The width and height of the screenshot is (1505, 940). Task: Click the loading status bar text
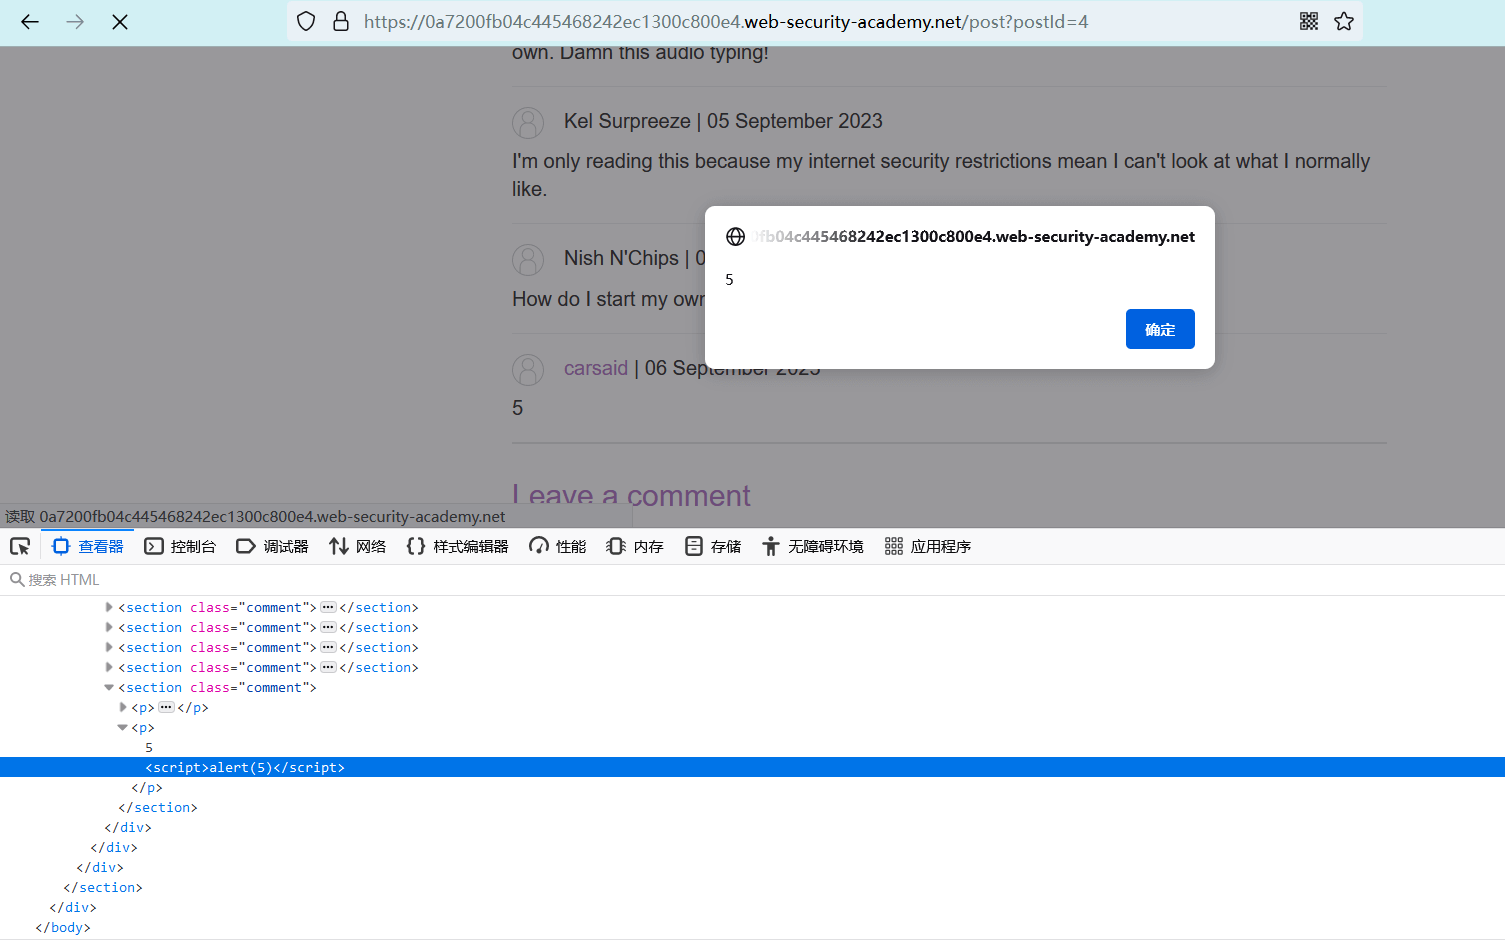[255, 517]
